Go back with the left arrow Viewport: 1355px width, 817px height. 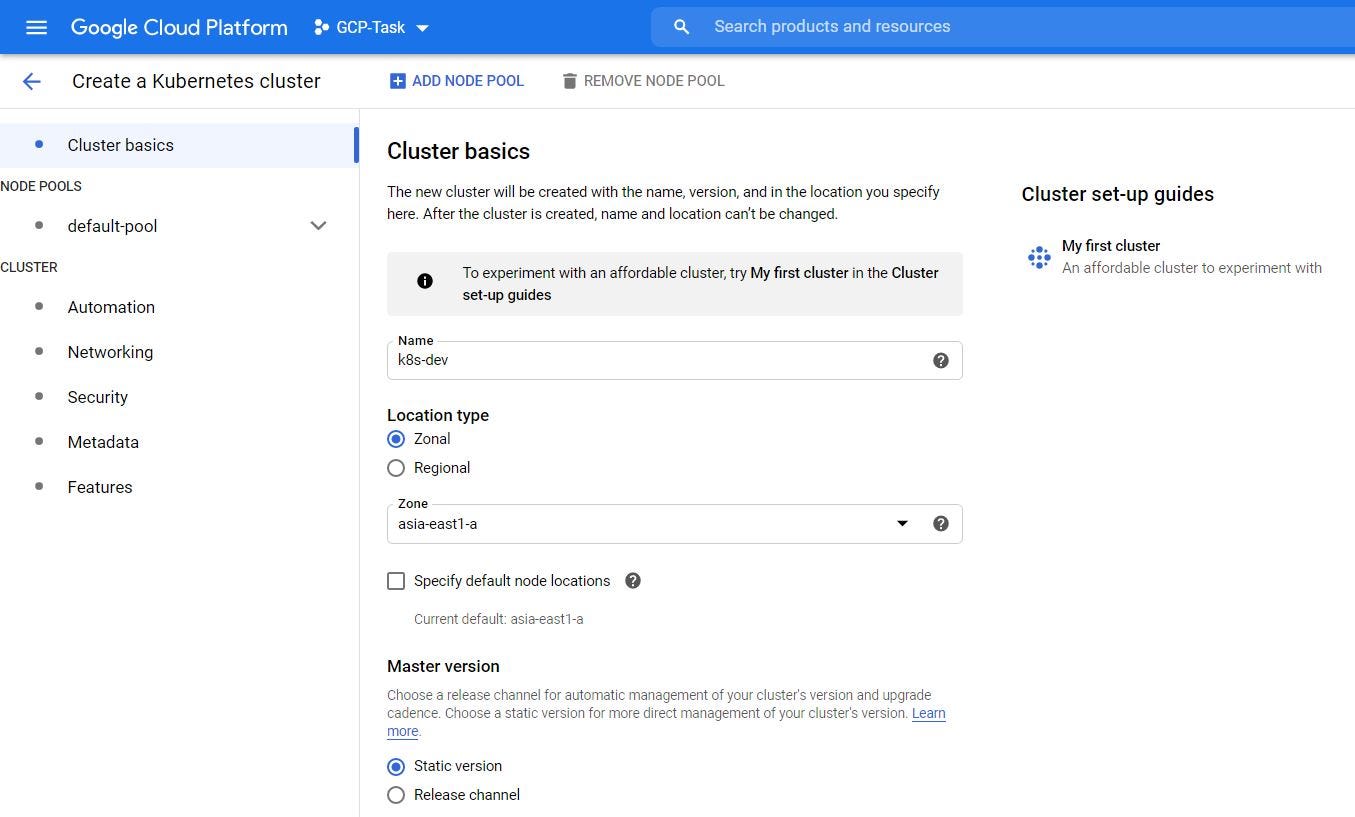[x=32, y=81]
